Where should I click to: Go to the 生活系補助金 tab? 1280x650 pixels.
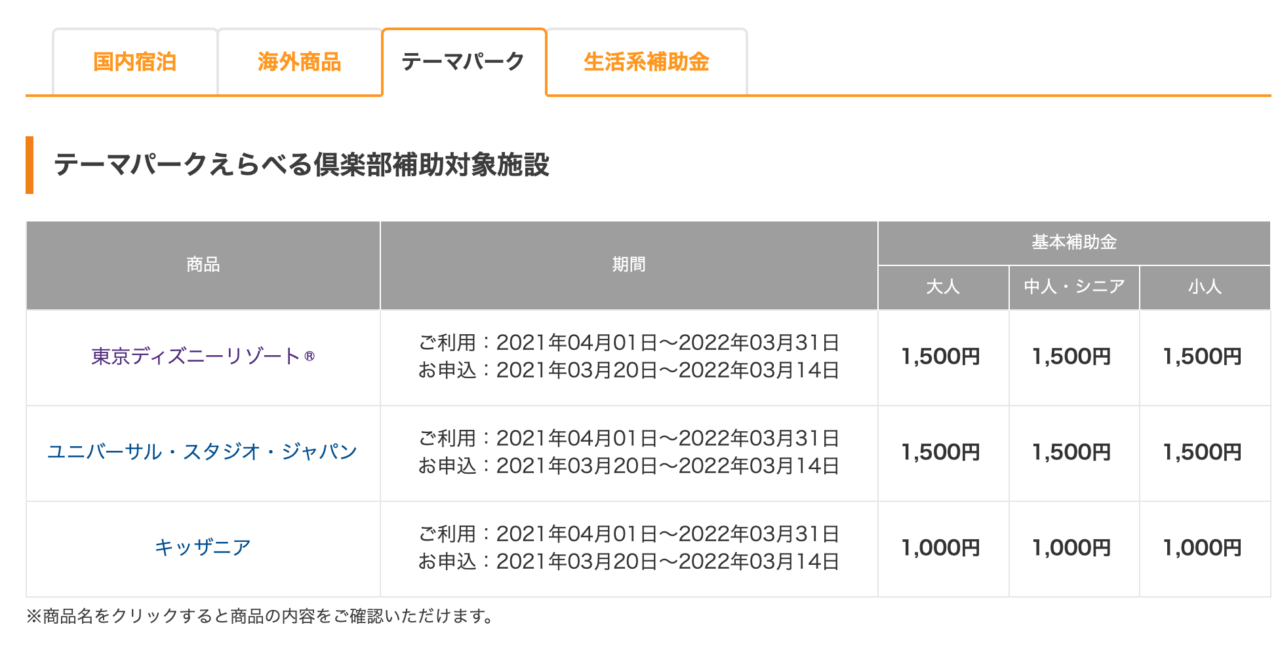[x=646, y=62]
